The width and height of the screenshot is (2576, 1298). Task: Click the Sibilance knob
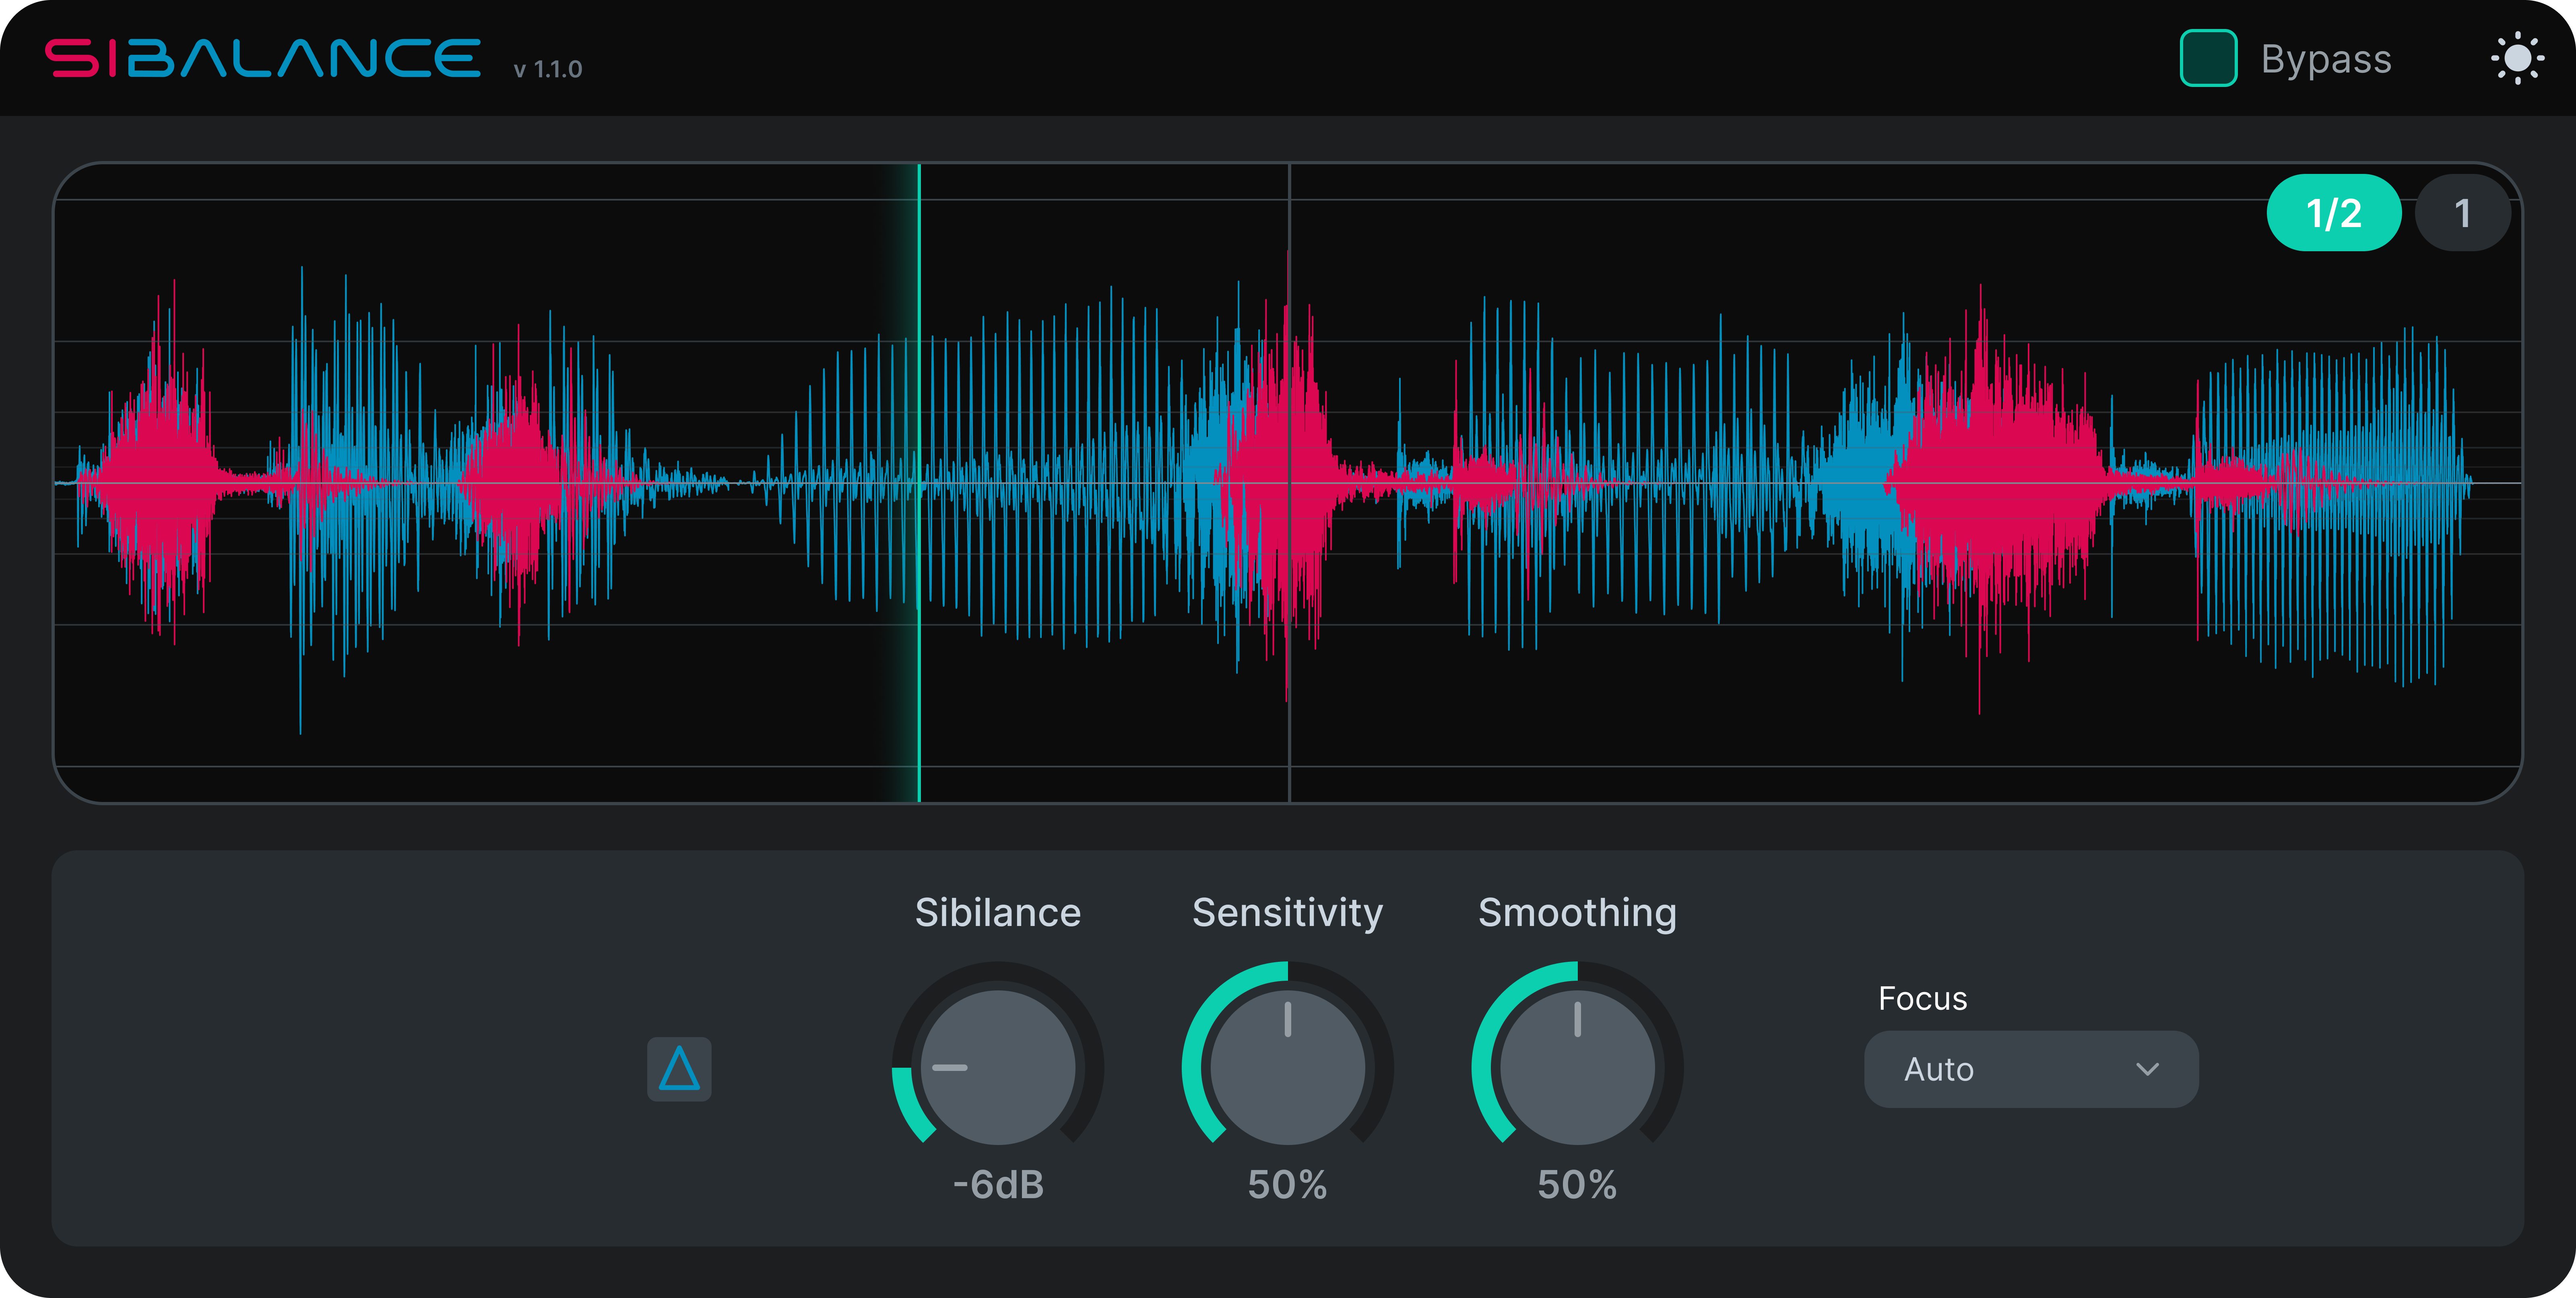coord(998,1067)
